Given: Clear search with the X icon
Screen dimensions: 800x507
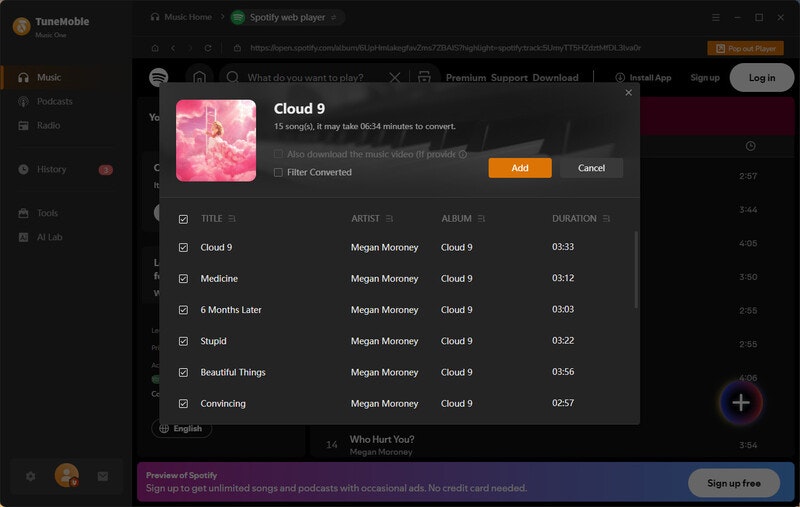Looking at the screenshot, I should [395, 78].
